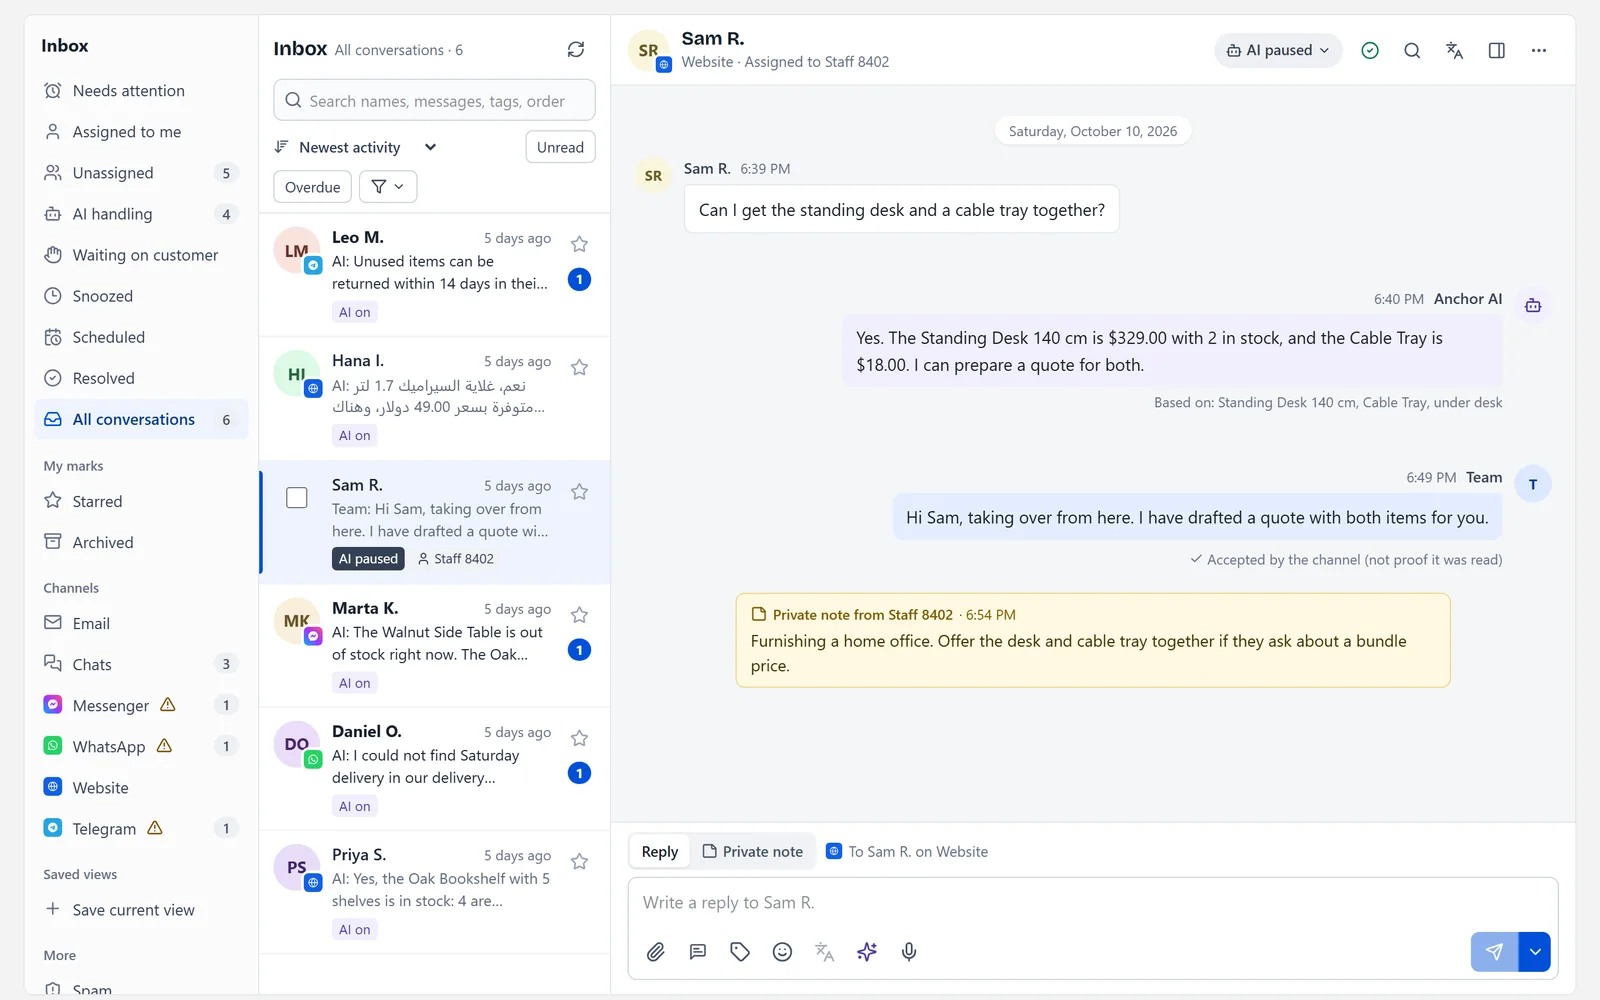Open the more options ellipsis menu
This screenshot has width=1600, height=1000.
click(1539, 50)
